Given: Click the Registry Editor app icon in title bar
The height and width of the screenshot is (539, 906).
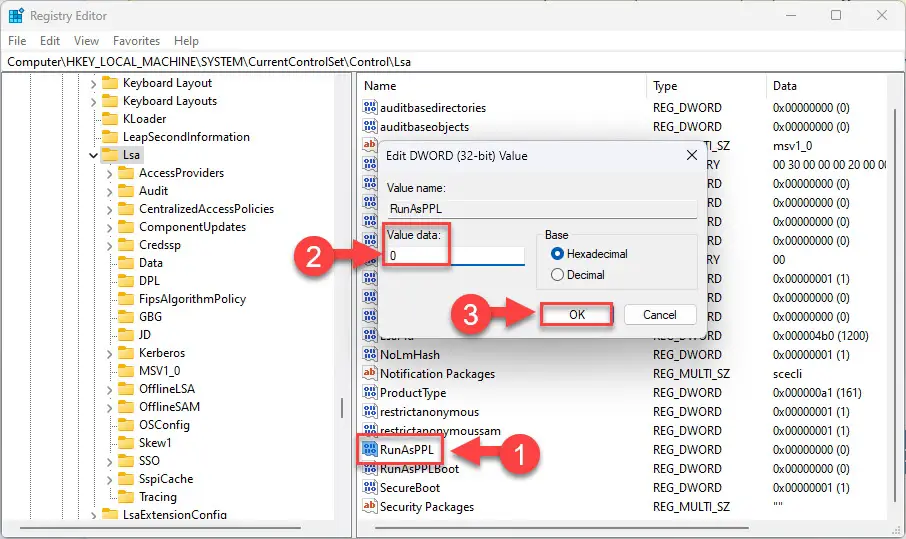Looking at the screenshot, I should pos(16,16).
